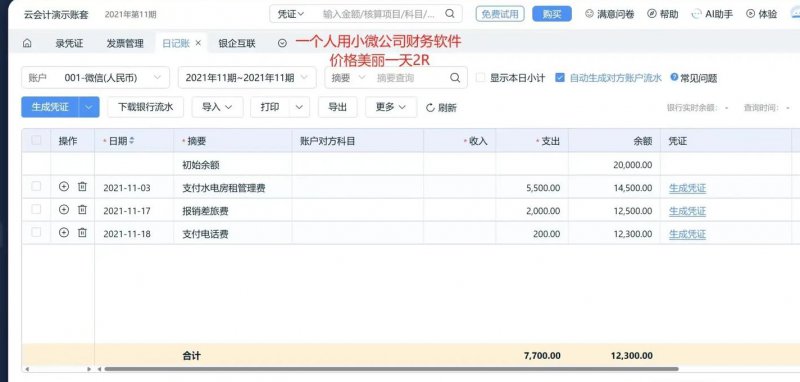Open the period range 2021年11期 dropdown

tap(246, 78)
